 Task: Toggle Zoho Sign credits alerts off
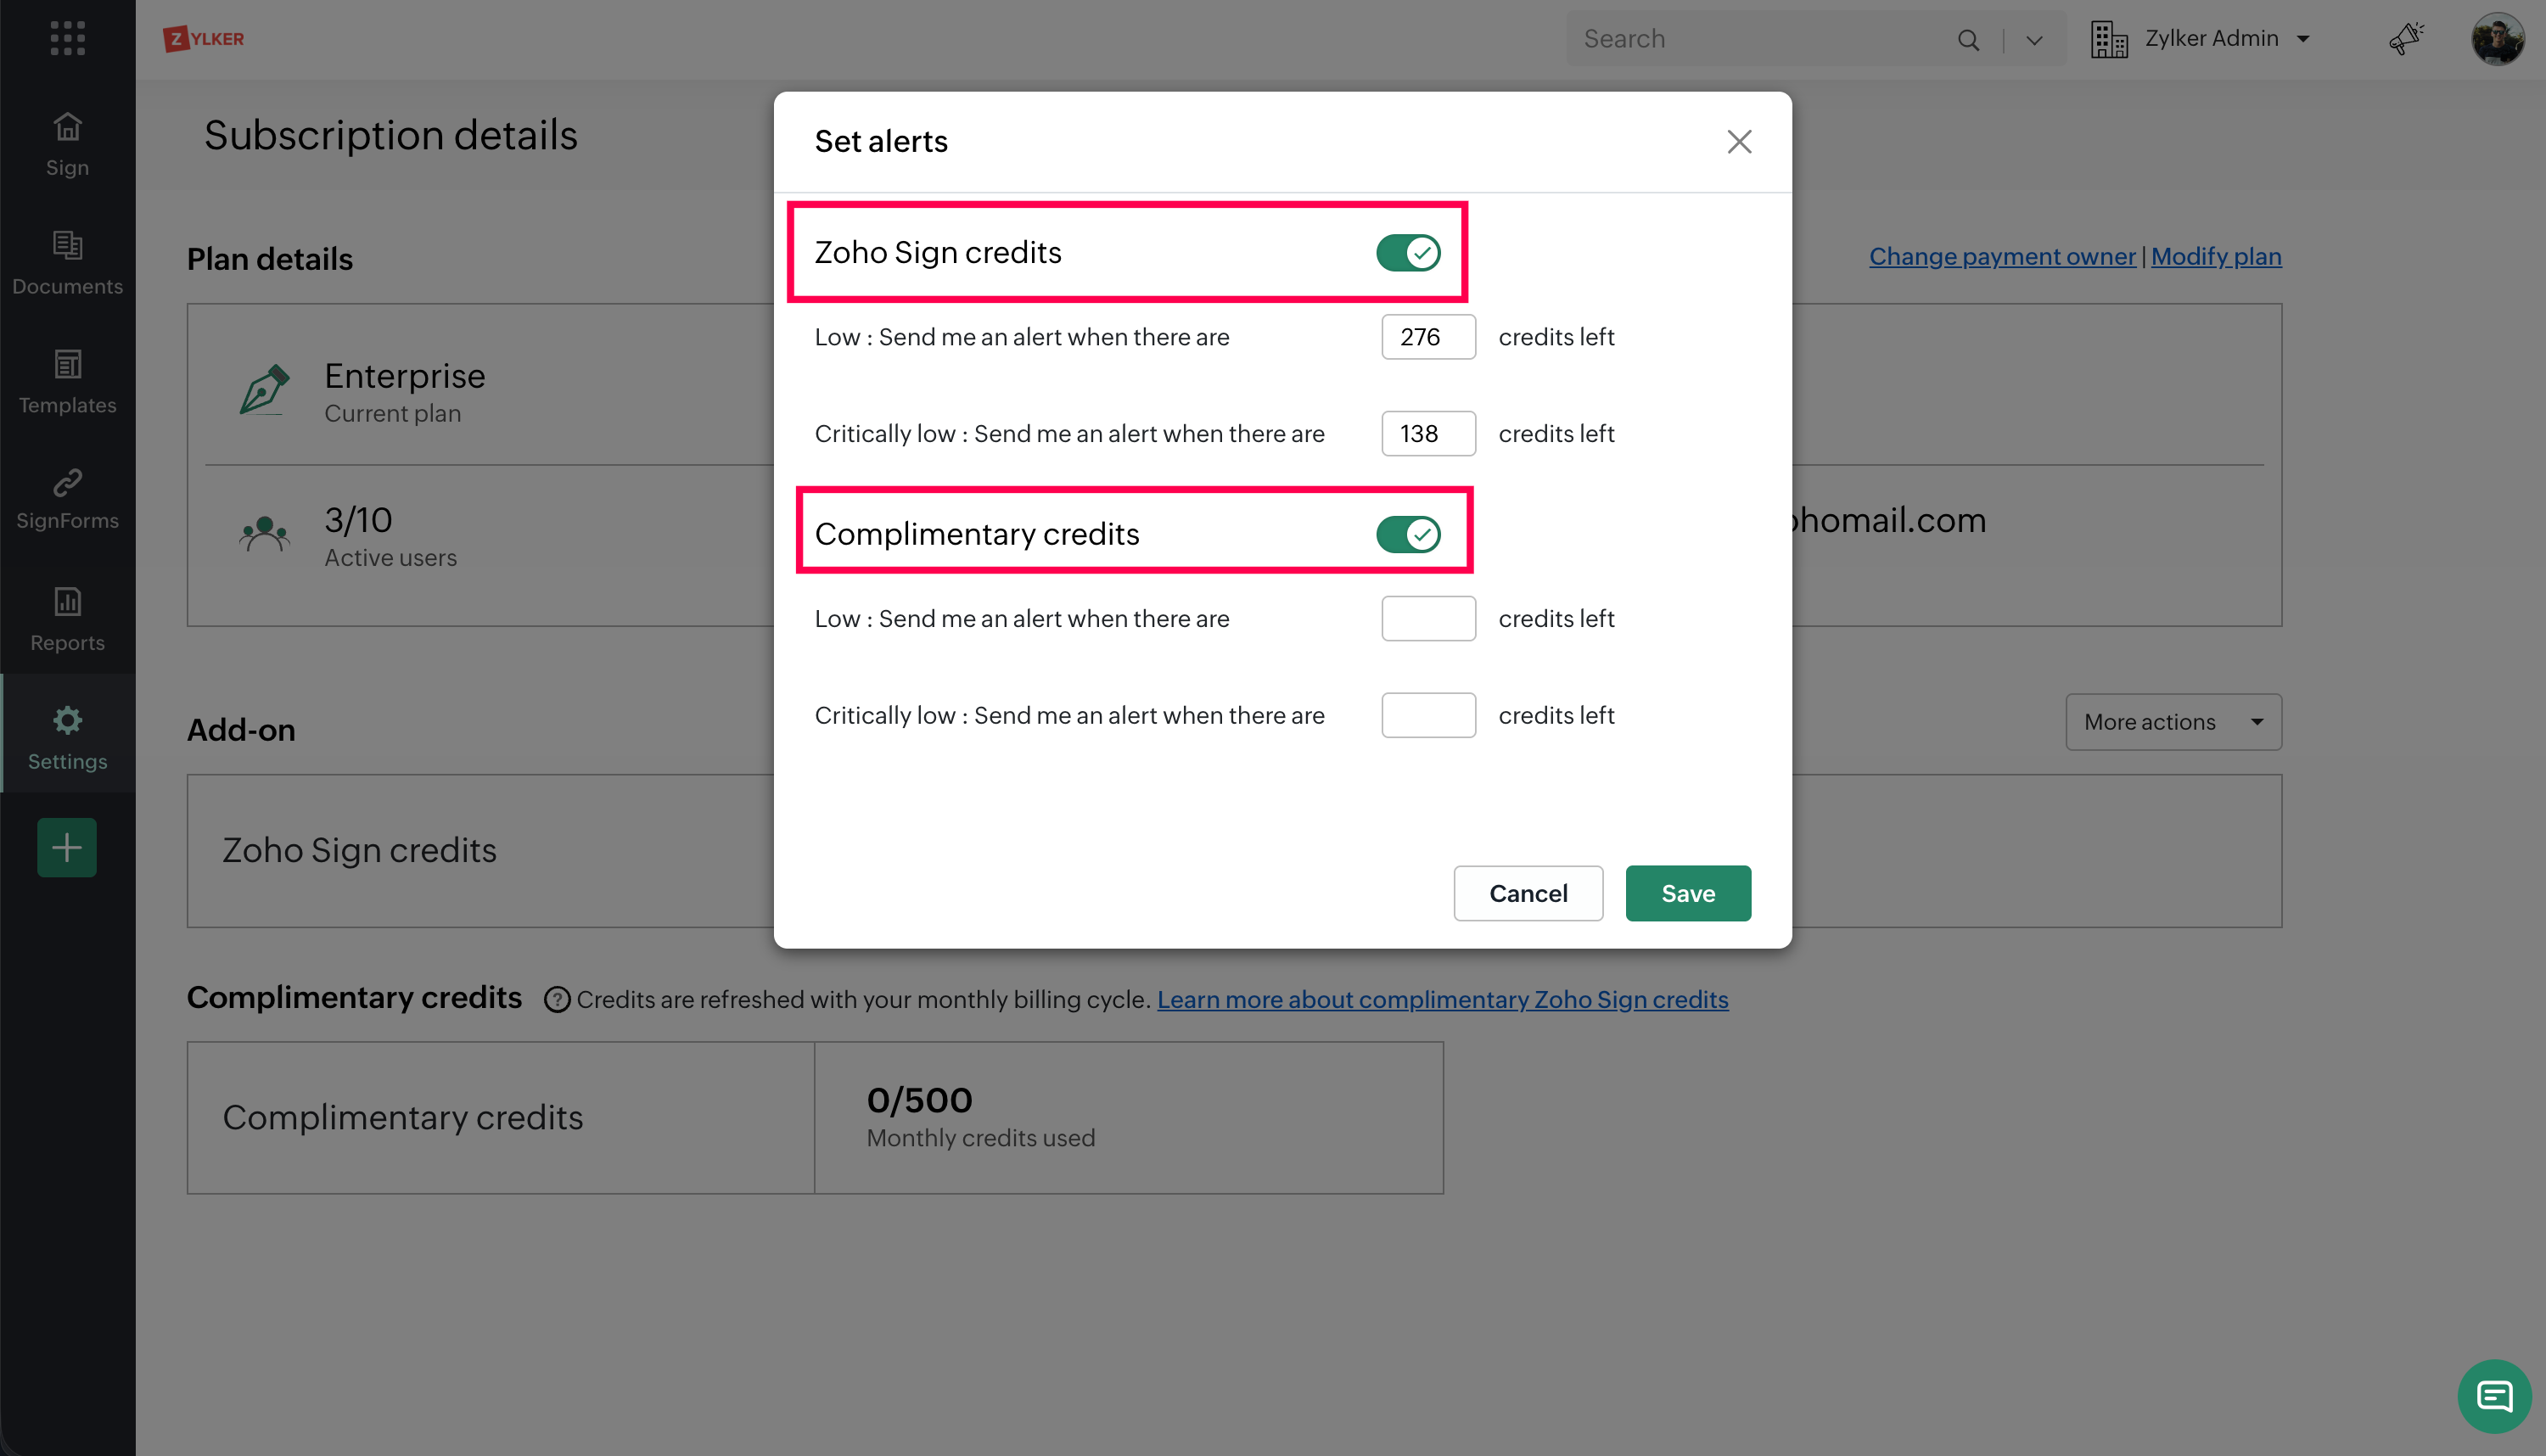[x=1407, y=253]
